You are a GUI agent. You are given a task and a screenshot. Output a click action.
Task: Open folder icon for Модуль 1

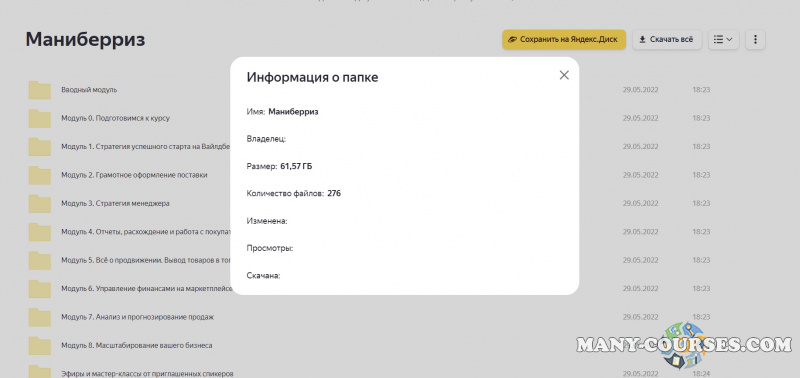pos(40,146)
